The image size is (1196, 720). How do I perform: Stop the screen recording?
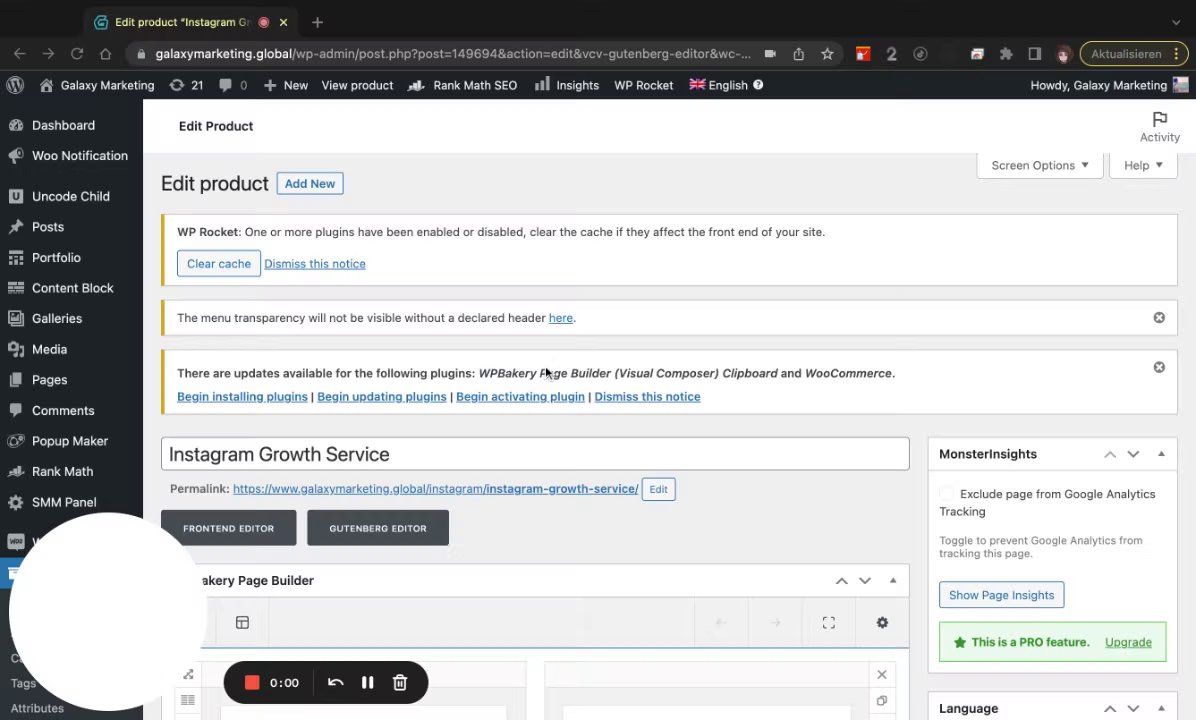[x=252, y=683]
